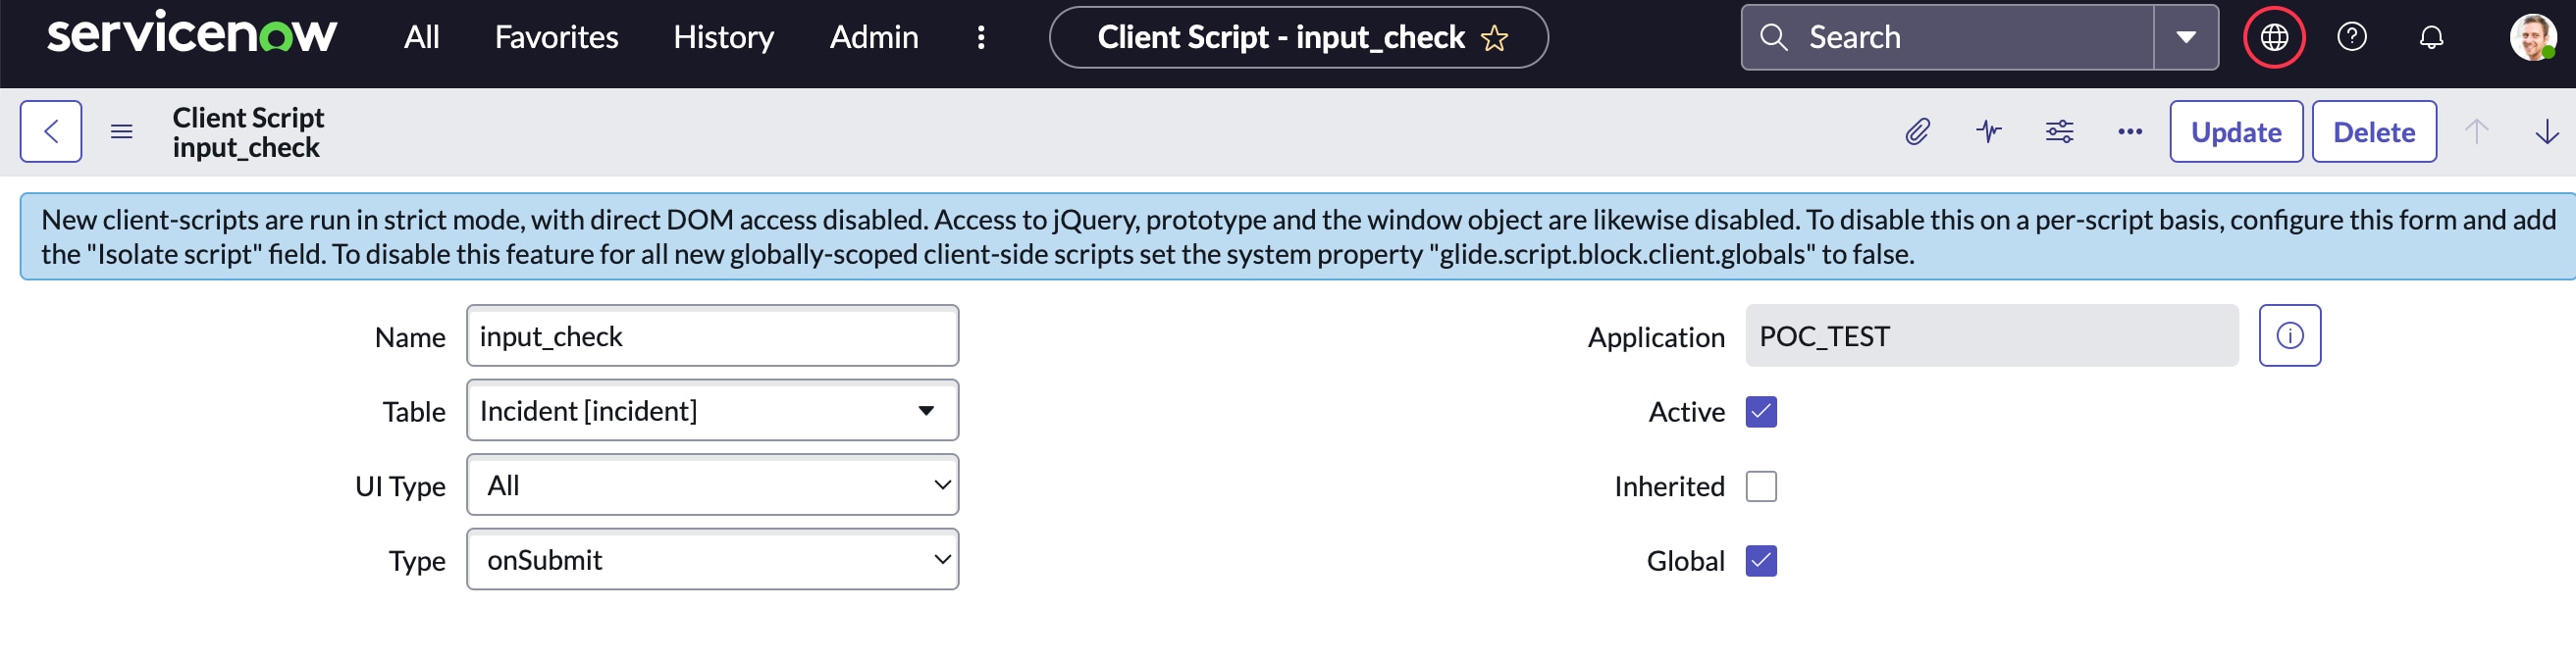Enable the Inherited checkbox
This screenshot has height=660, width=2576.
pos(1760,486)
